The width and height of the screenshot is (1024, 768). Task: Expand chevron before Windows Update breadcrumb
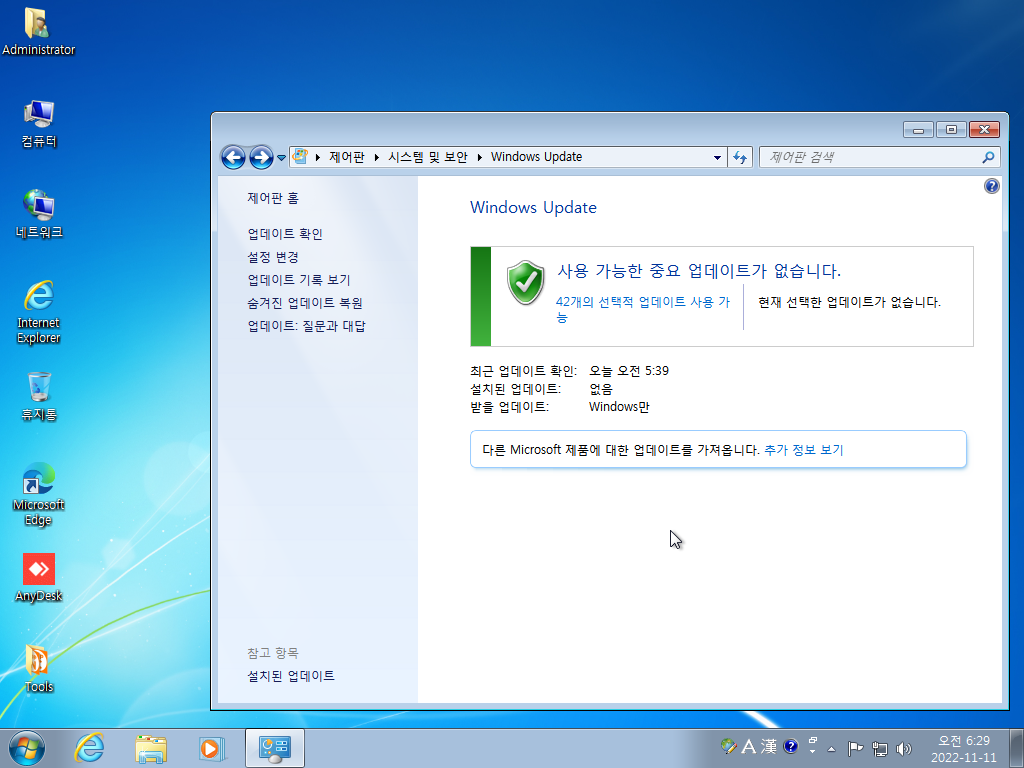(x=479, y=157)
